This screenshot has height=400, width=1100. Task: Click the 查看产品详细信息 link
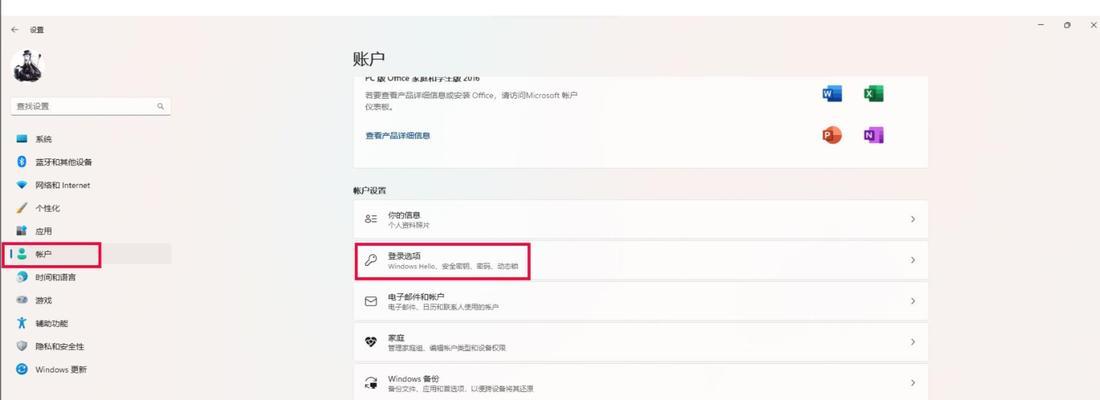tap(397, 135)
